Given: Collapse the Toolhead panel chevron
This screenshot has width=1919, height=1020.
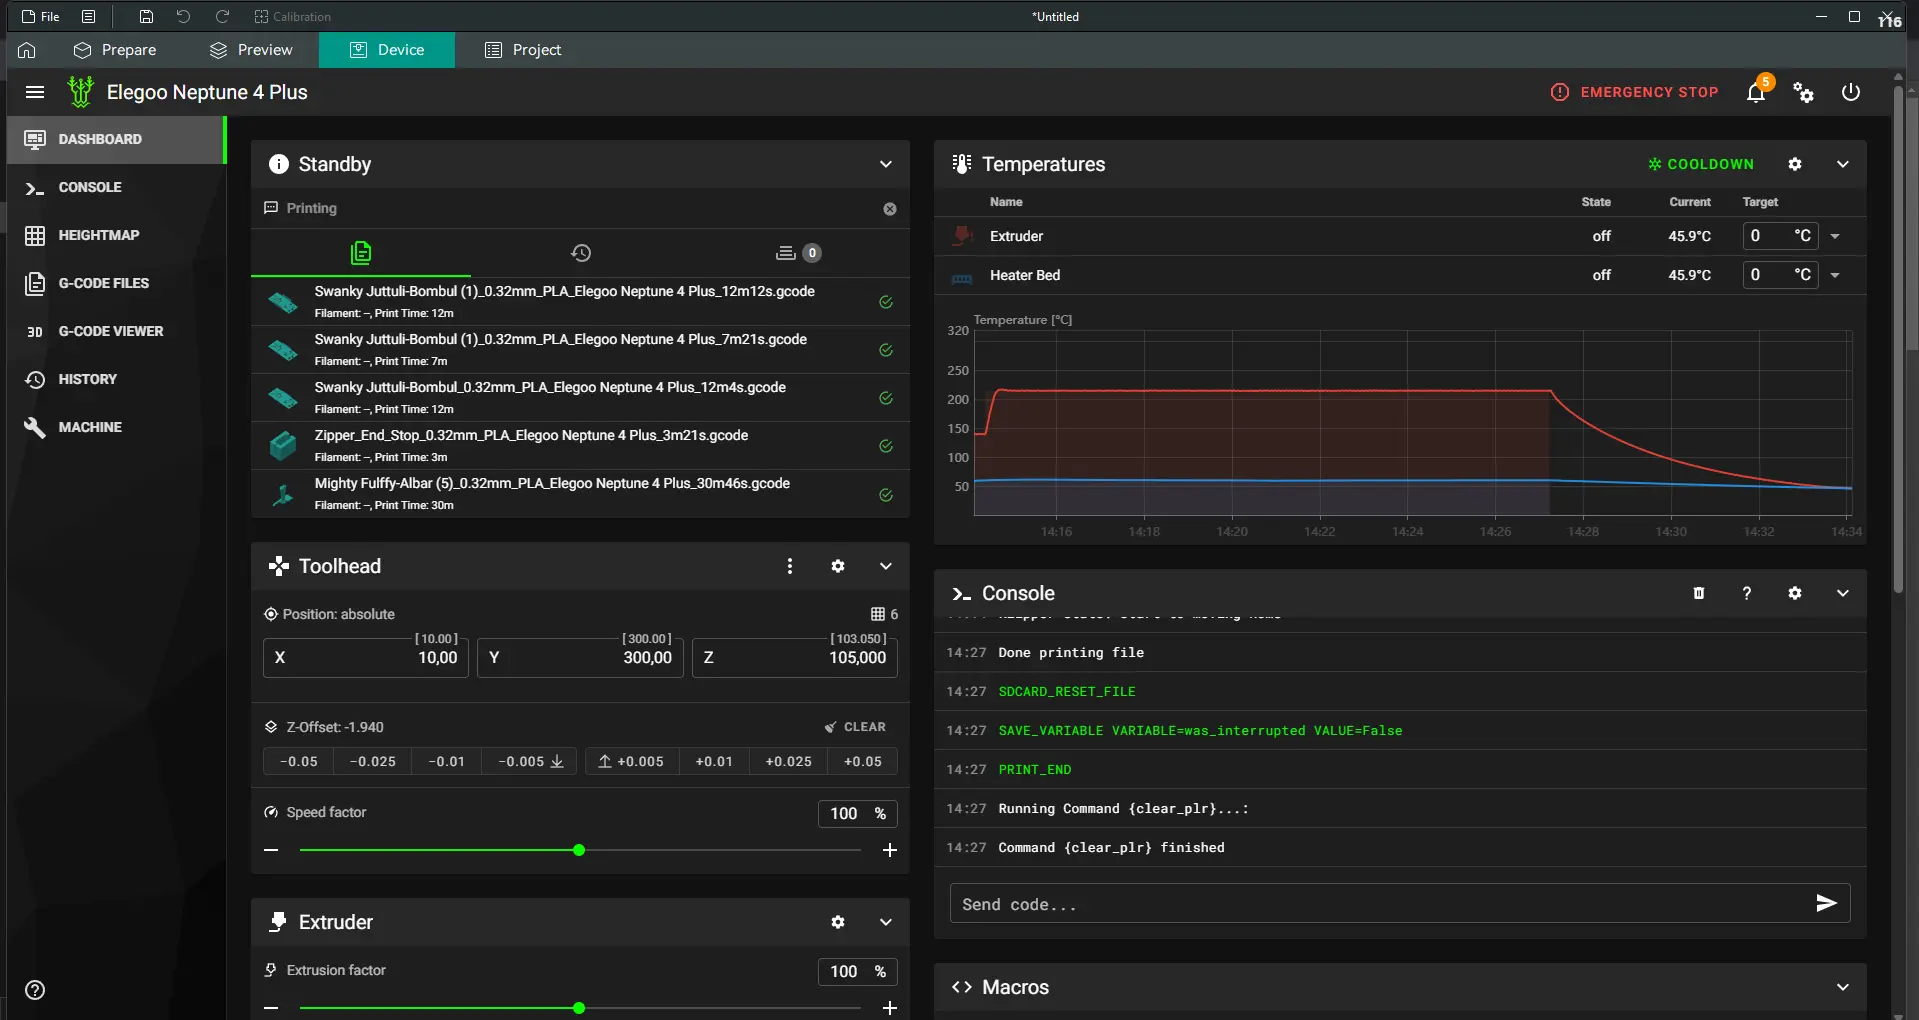Looking at the screenshot, I should click(886, 566).
